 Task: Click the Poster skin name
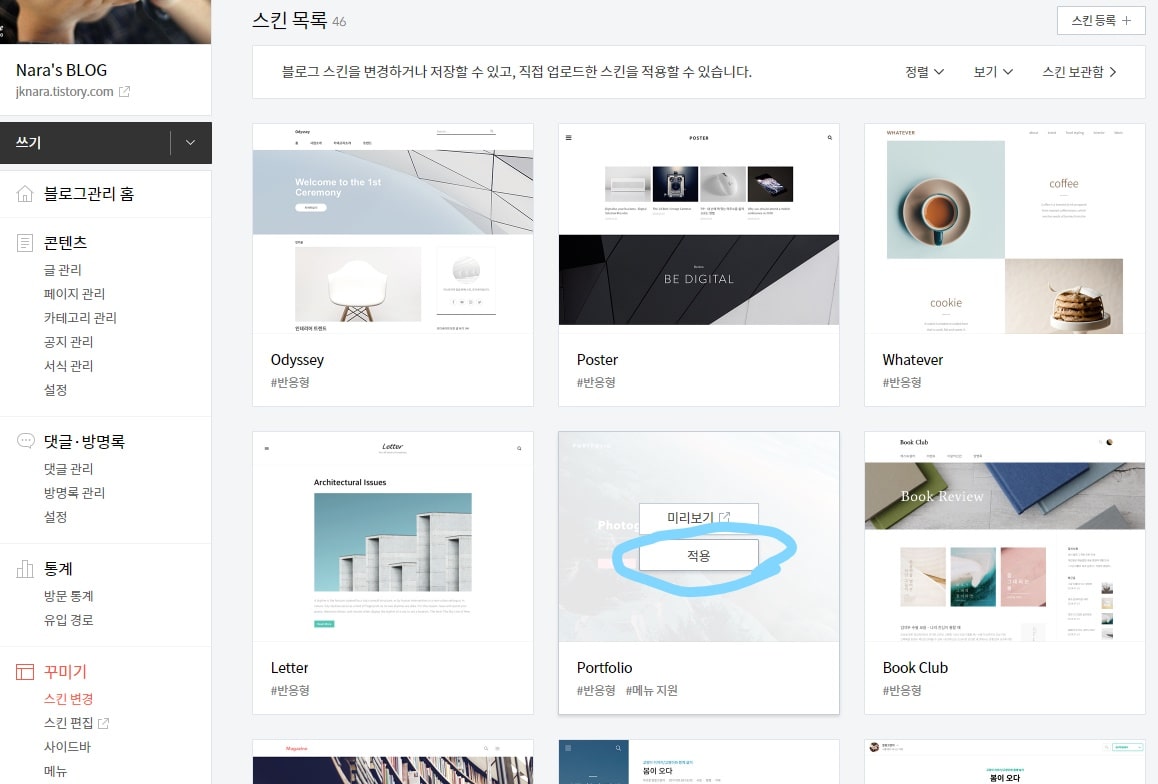pyautogui.click(x=597, y=360)
